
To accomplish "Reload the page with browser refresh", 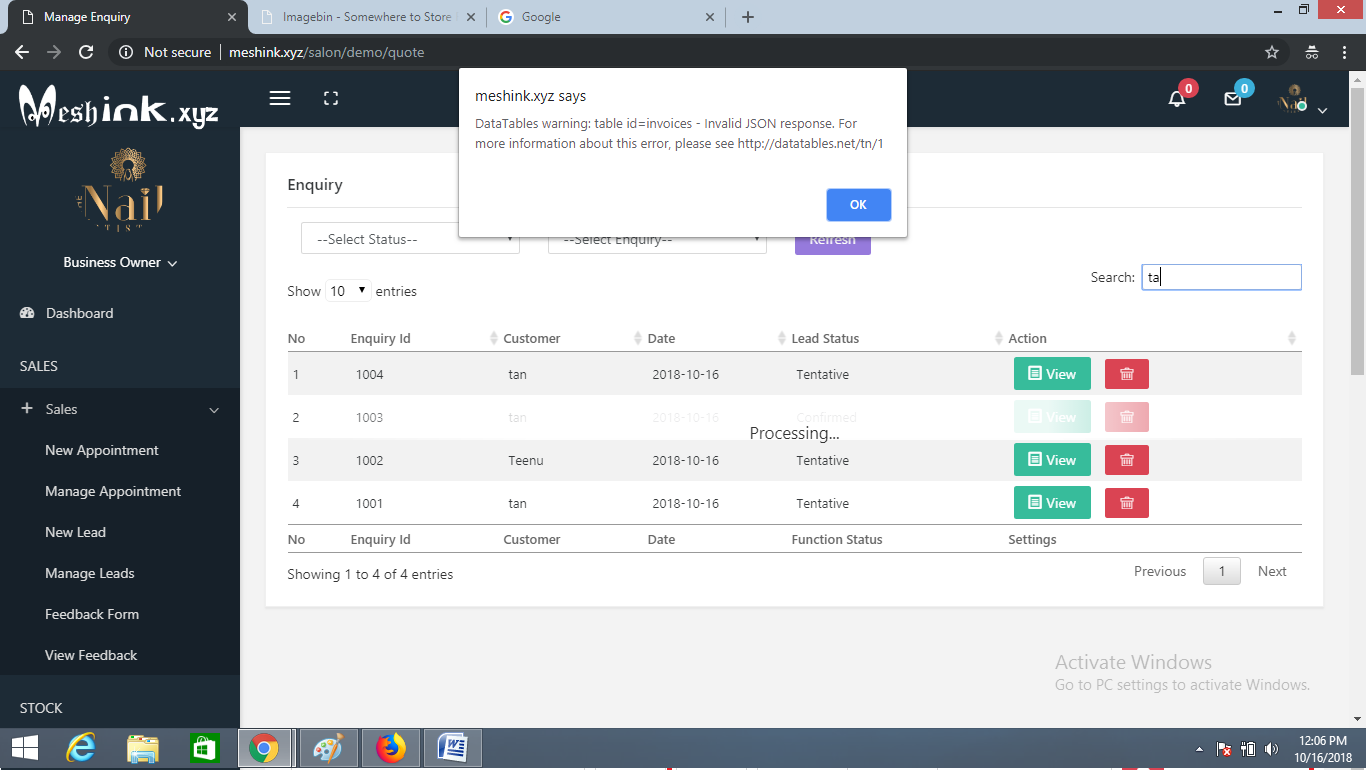I will 86,52.
